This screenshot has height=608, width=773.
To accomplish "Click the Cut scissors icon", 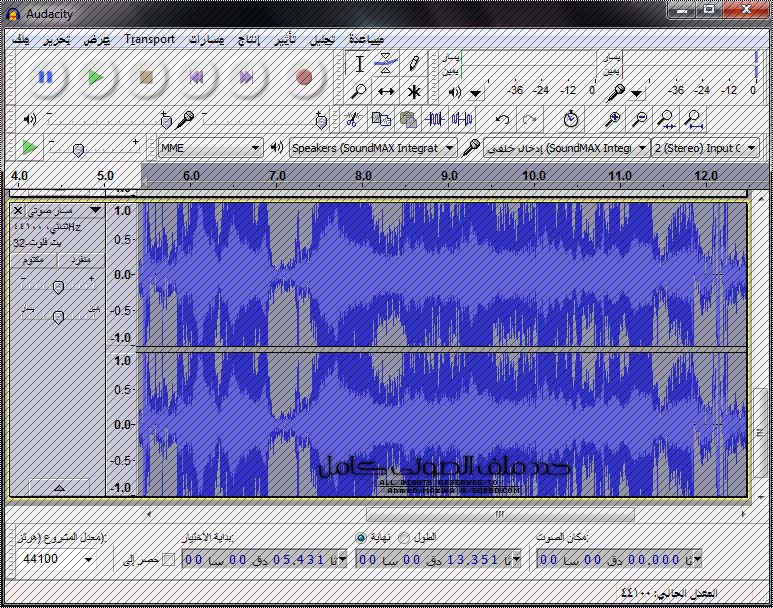I will point(352,119).
